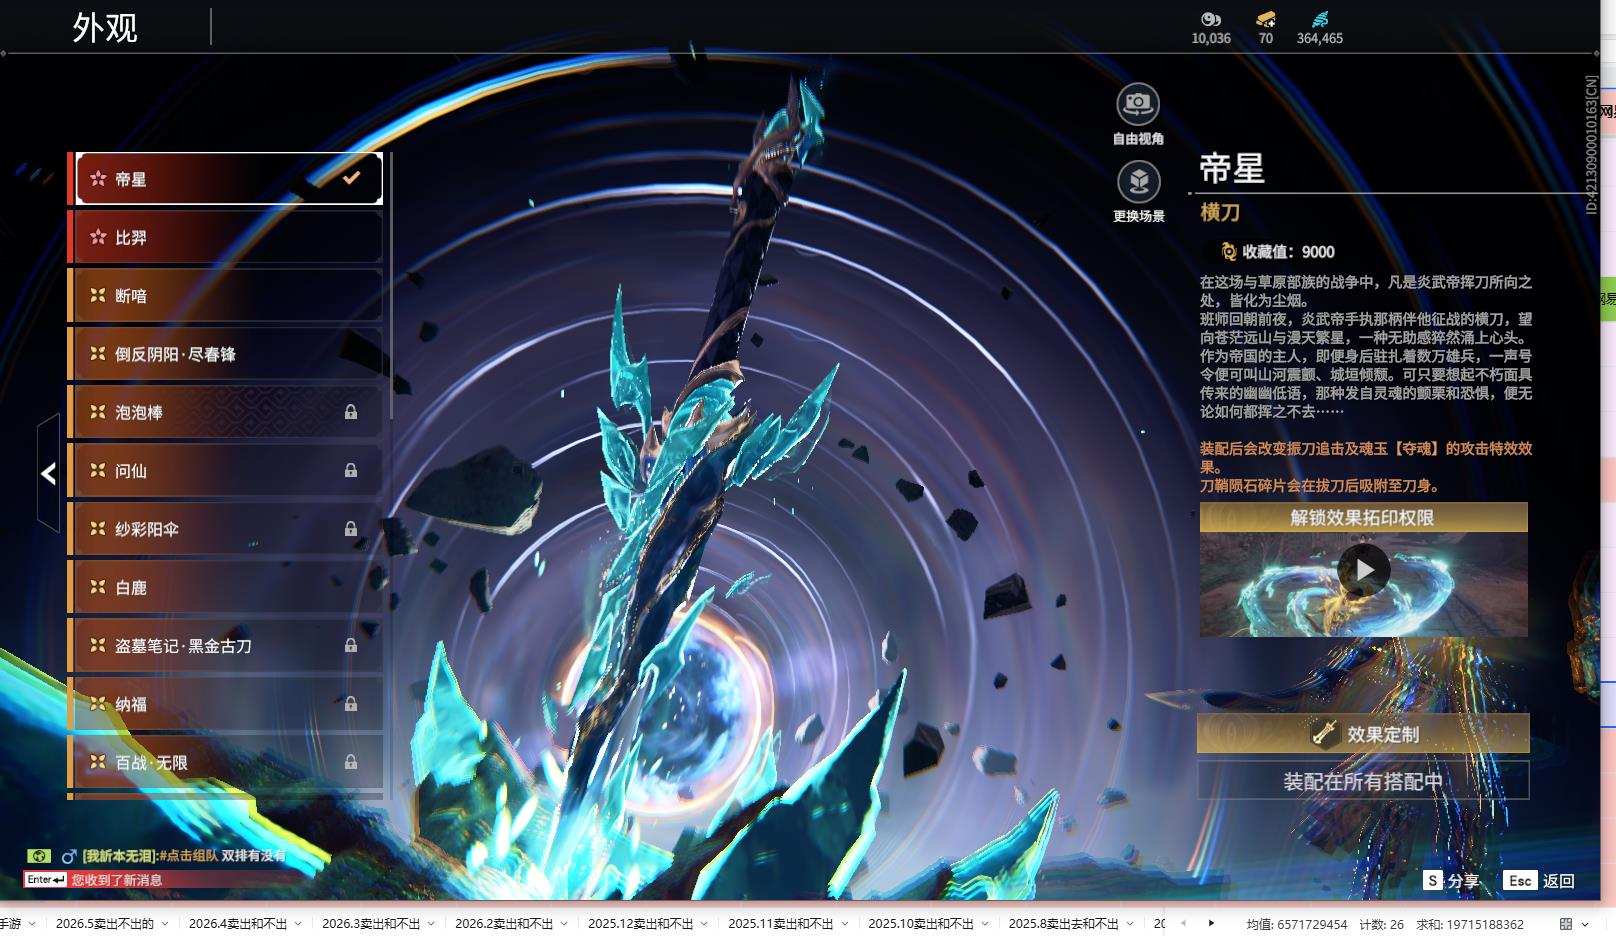Select the 百战·无限 skin
Image resolution: width=1616 pixels, height=939 pixels.
229,762
